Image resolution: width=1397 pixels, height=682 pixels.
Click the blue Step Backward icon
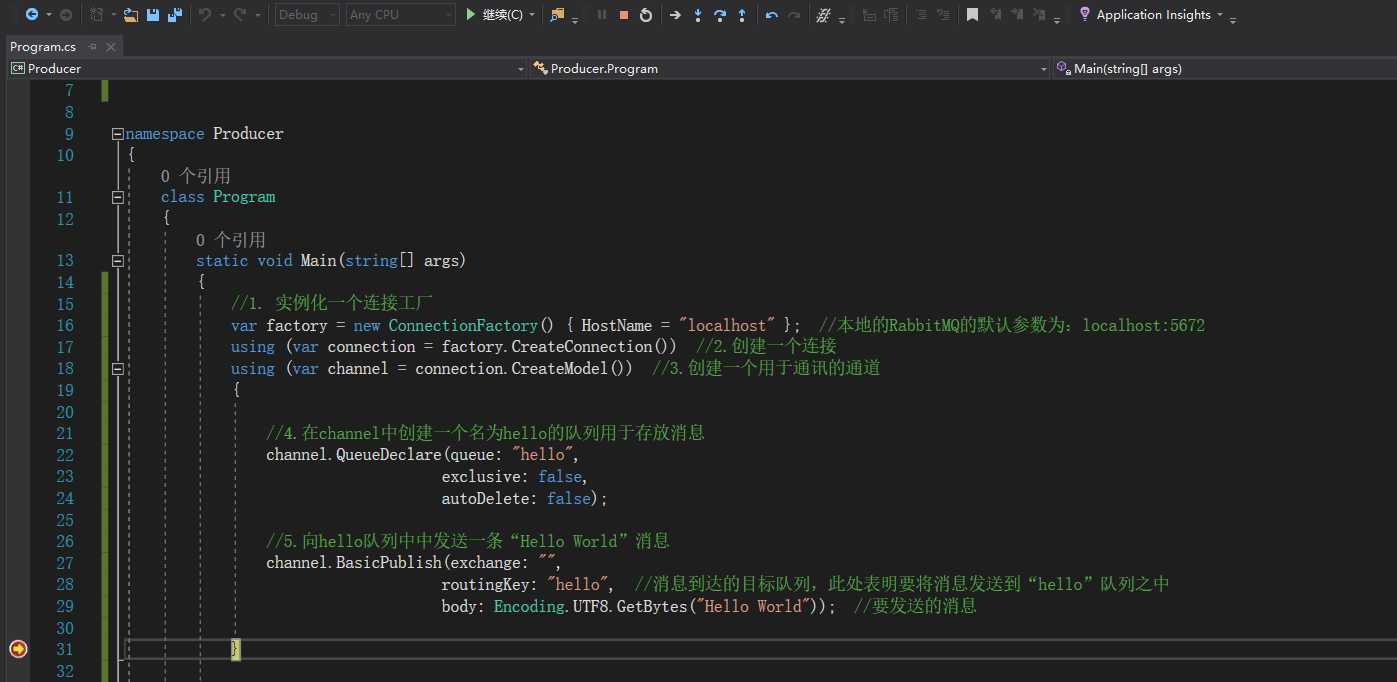click(x=772, y=15)
